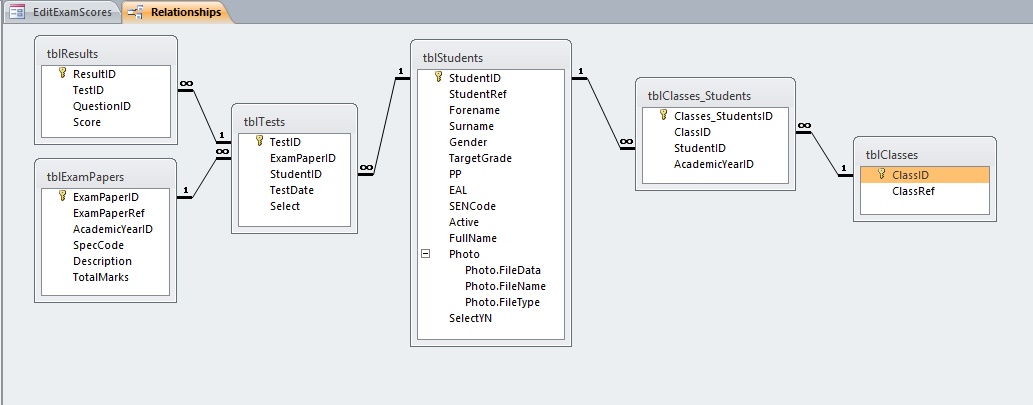1033x405 pixels.
Task: Select join line between tblClasses_Students and tblClasses
Action: 824,154
